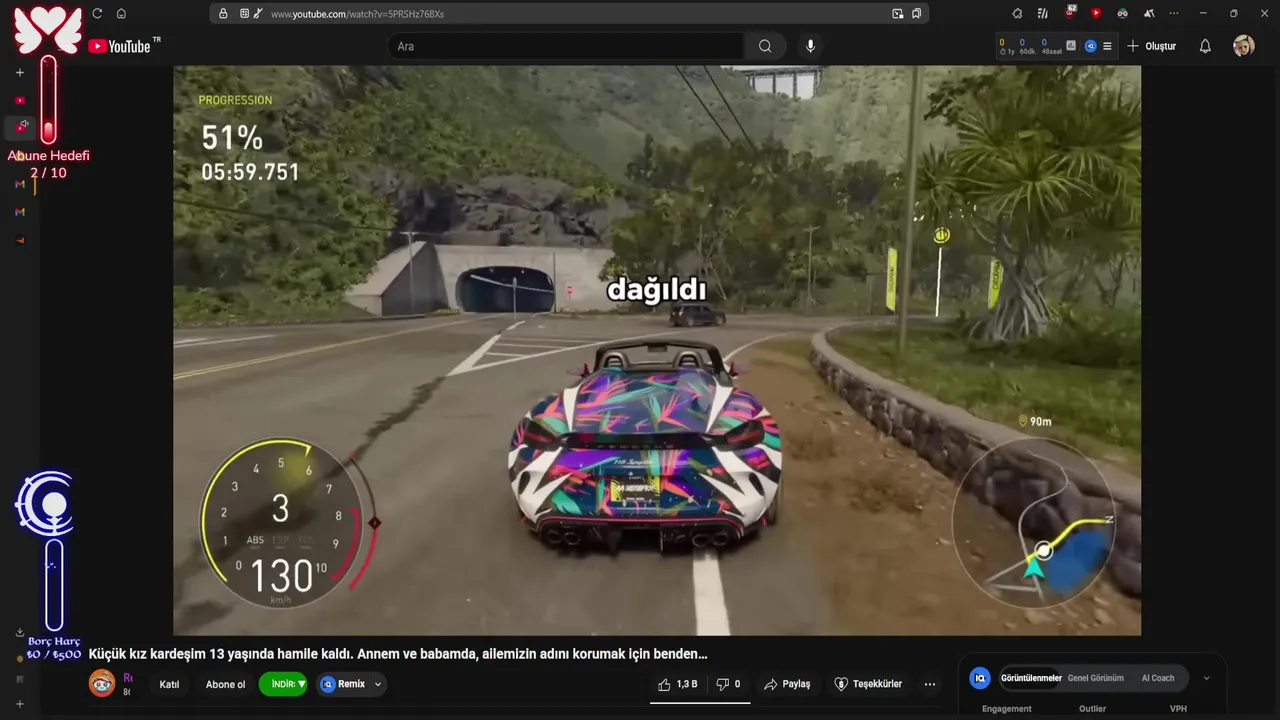1280x720 pixels.
Task: Click the Teşekkürler thanks button
Action: (x=868, y=684)
